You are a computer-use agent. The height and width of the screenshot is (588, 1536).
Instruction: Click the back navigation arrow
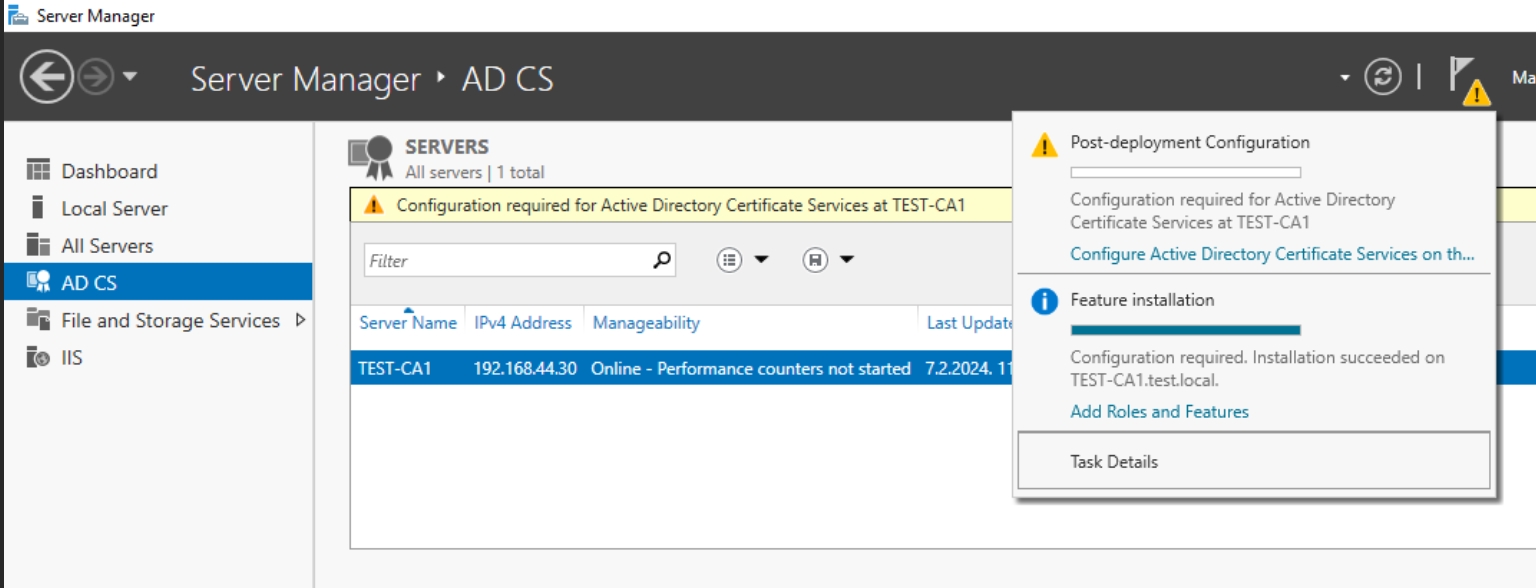click(x=46, y=77)
